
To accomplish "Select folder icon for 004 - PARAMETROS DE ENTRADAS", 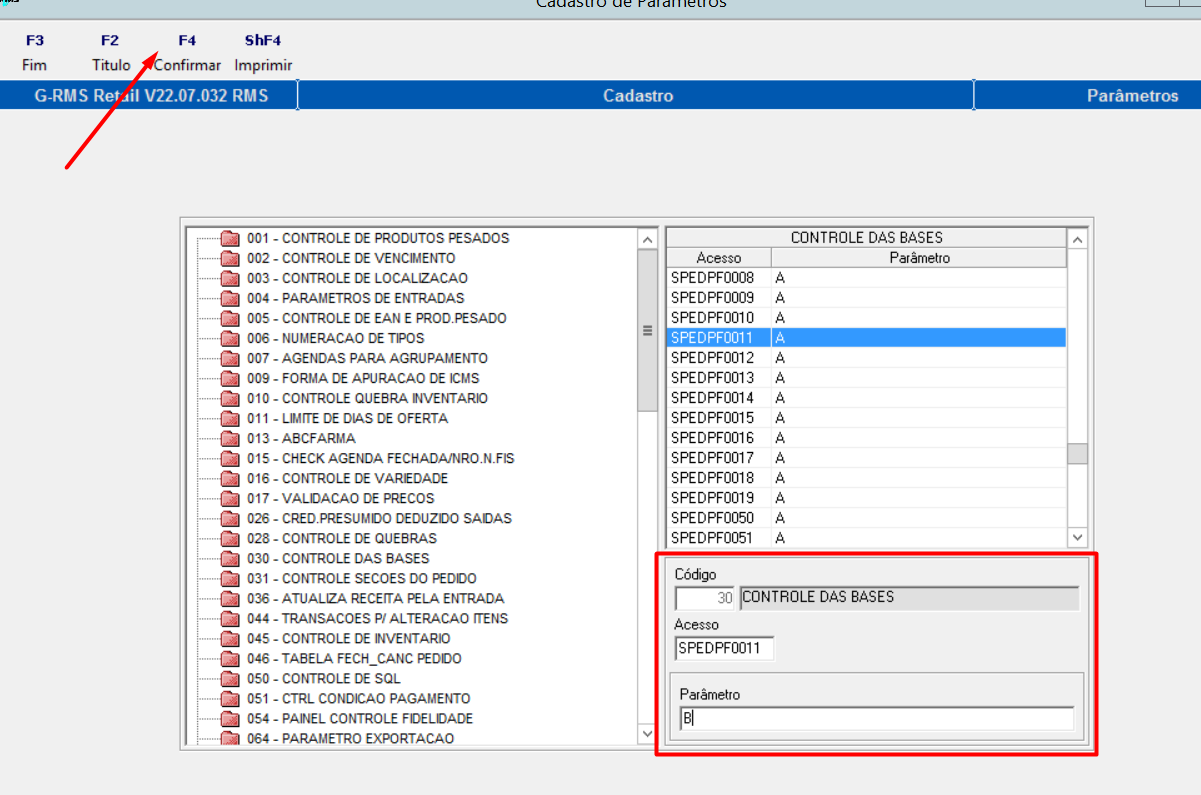I will 231,298.
